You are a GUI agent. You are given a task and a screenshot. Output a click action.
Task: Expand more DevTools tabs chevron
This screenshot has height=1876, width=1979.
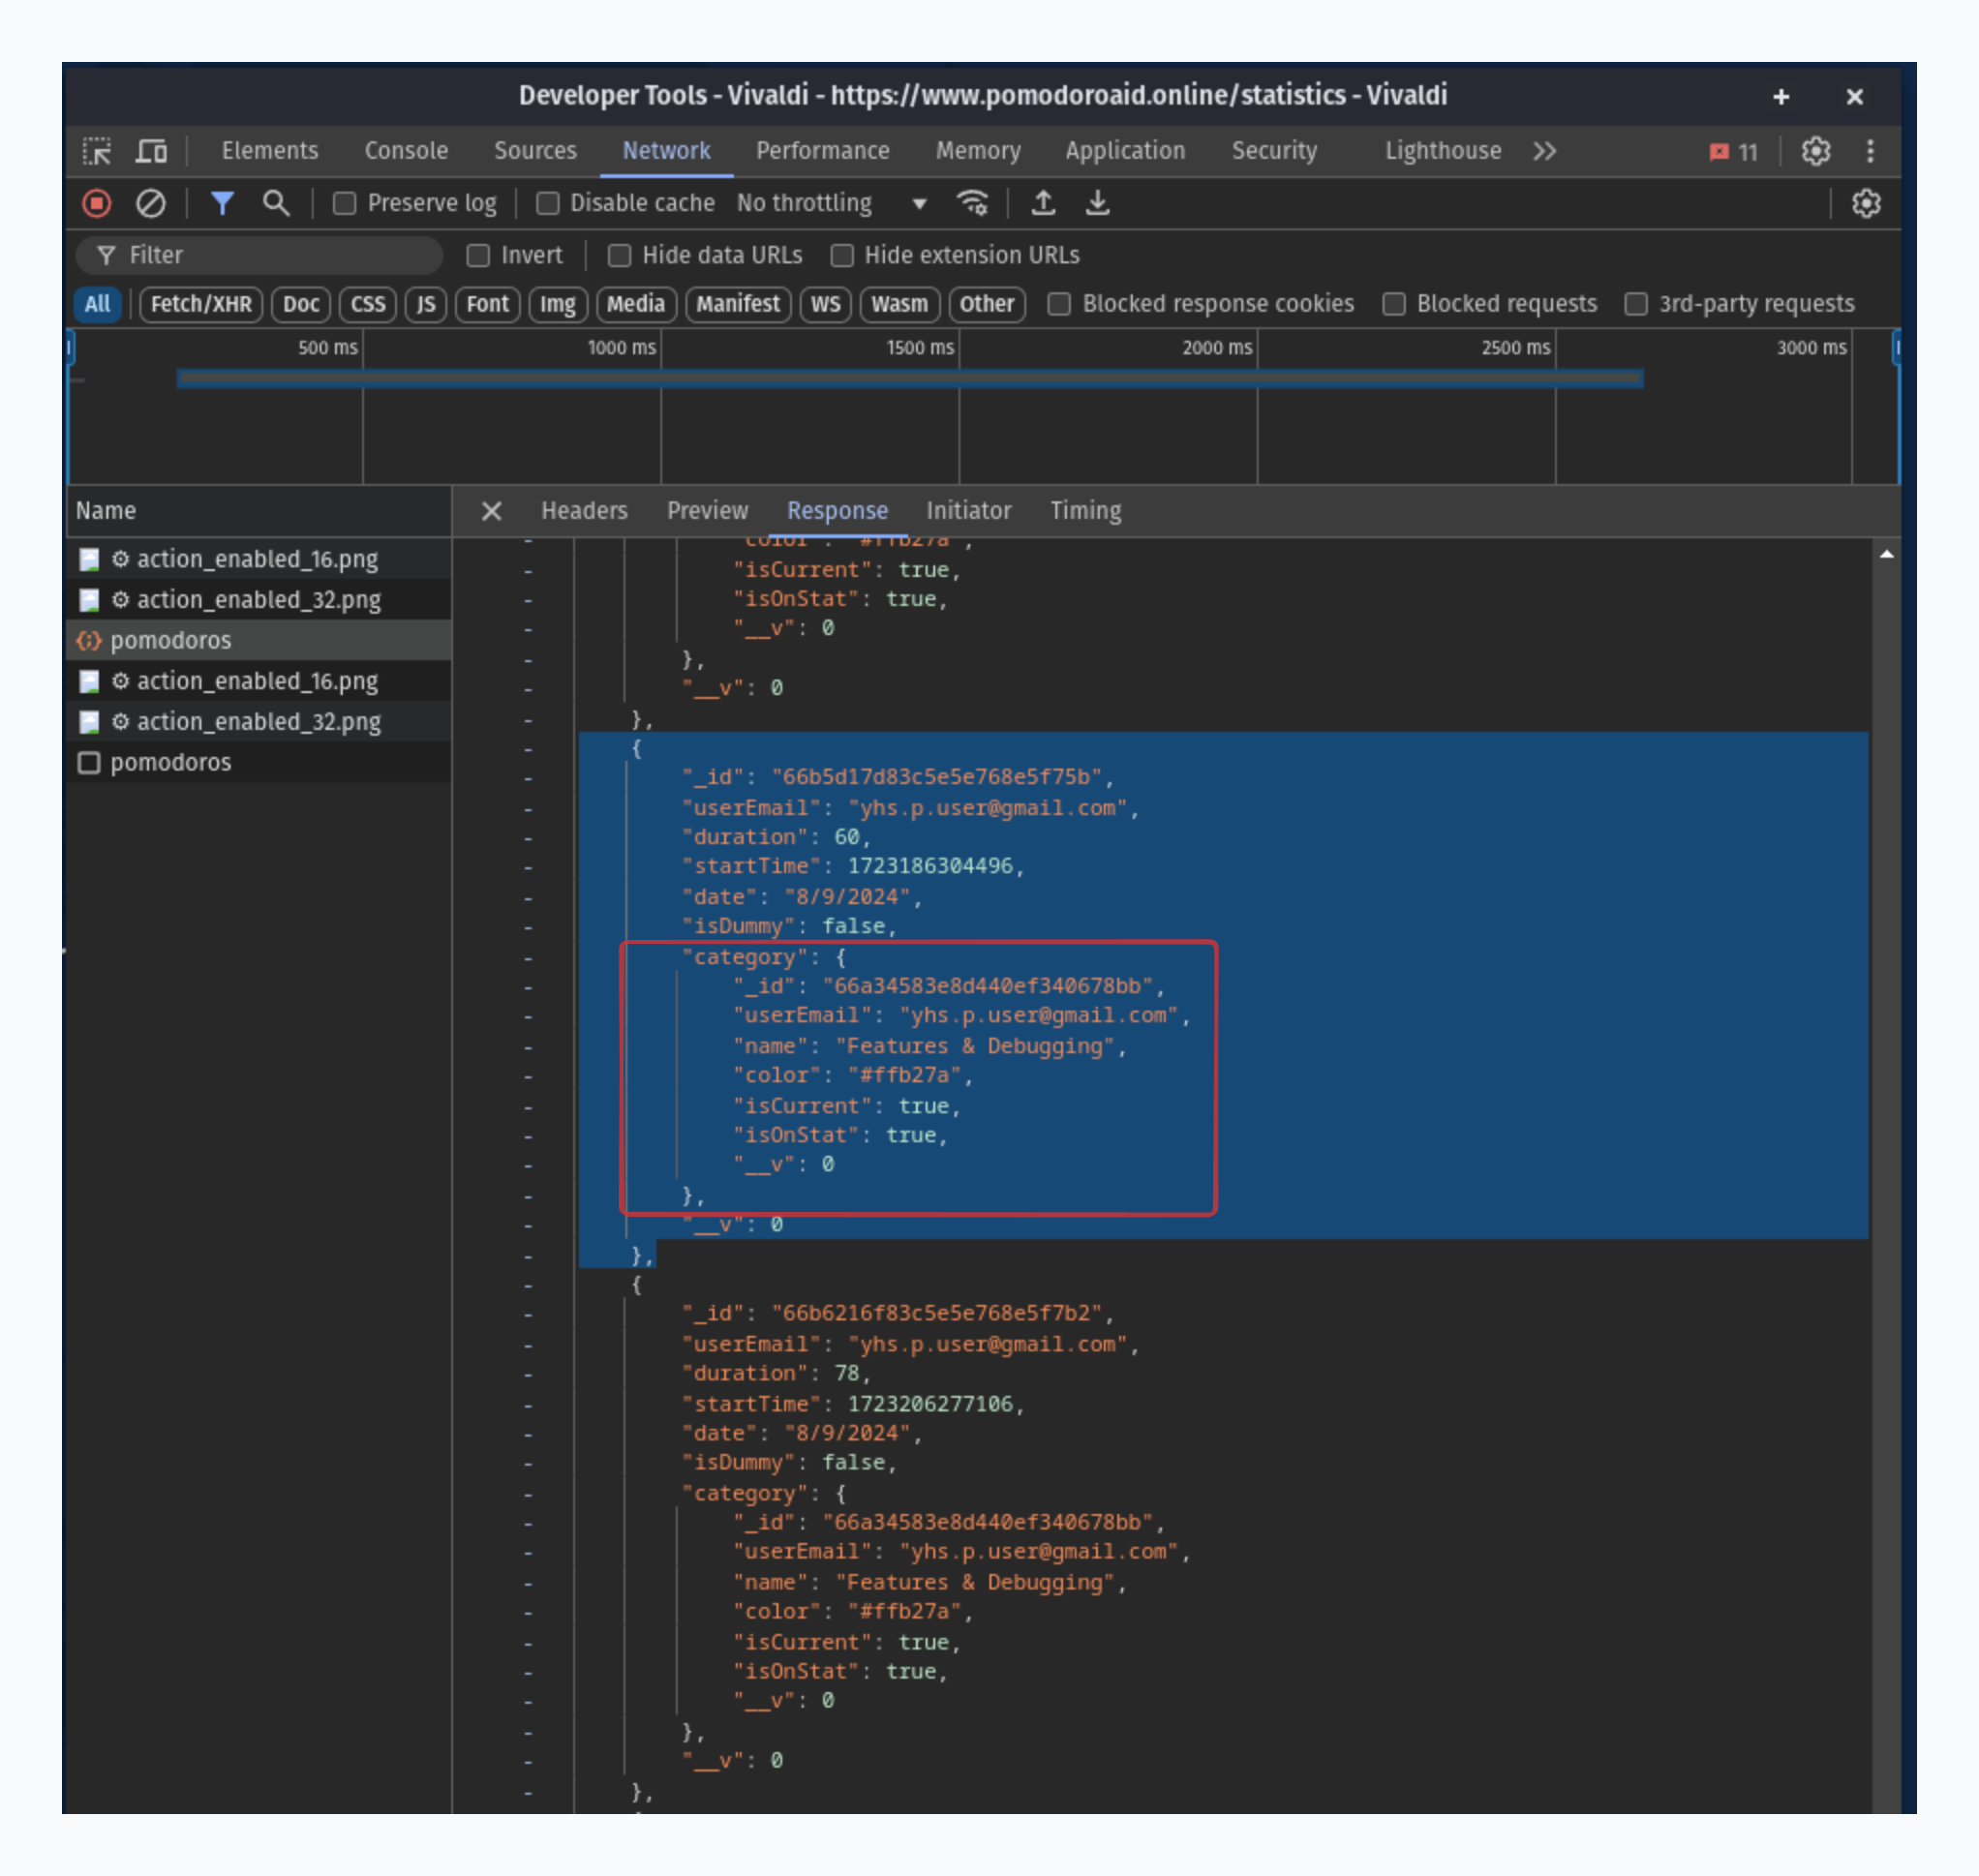click(1544, 151)
